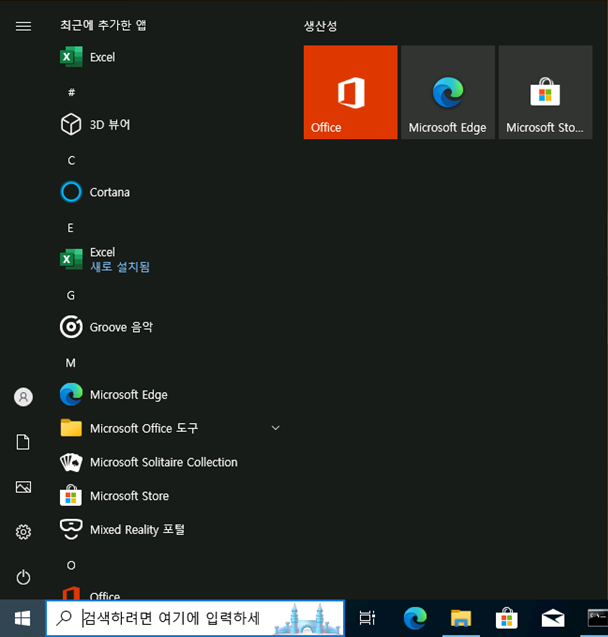Click the Power button icon

pos(23,577)
